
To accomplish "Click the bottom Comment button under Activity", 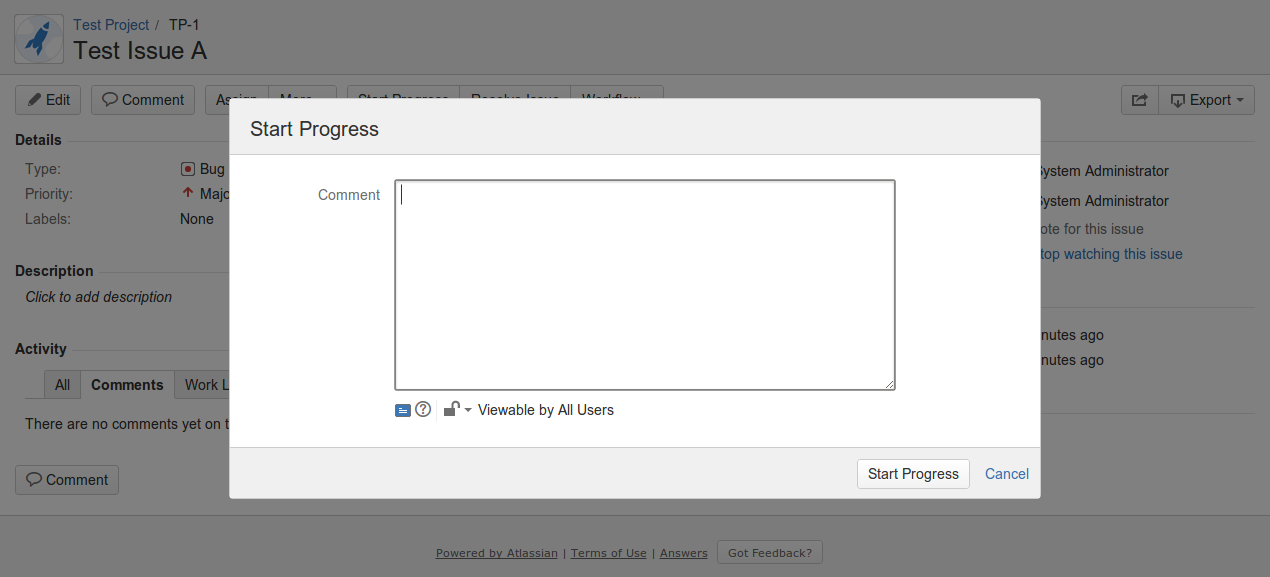I will point(67,480).
